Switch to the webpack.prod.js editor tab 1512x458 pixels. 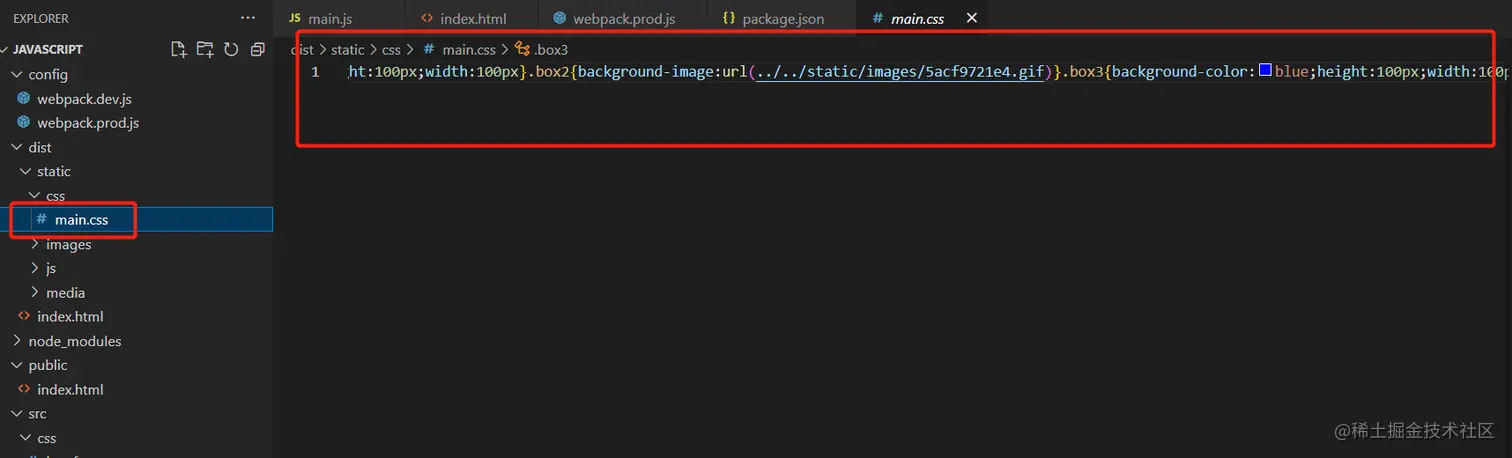click(x=623, y=18)
